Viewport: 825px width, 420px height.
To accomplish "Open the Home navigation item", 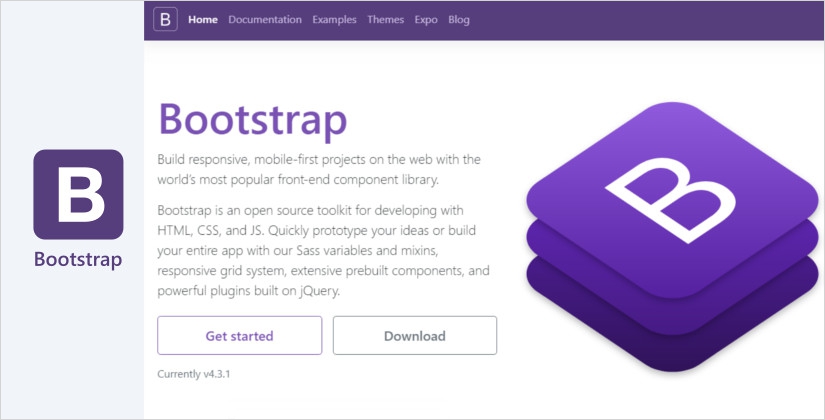I will (x=203, y=20).
